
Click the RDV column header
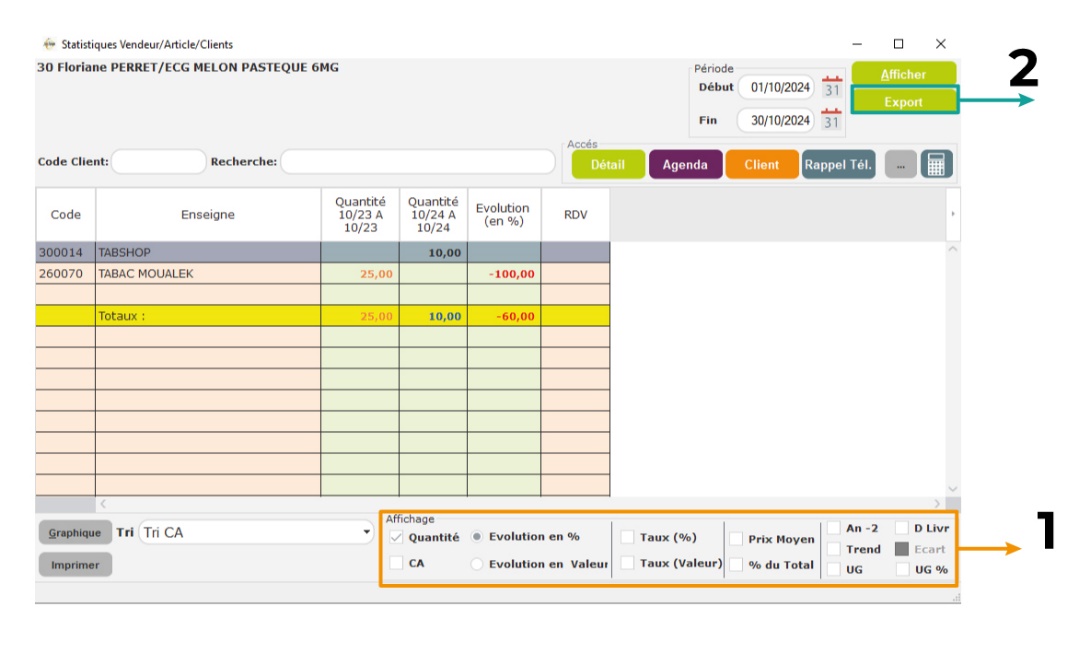click(575, 215)
